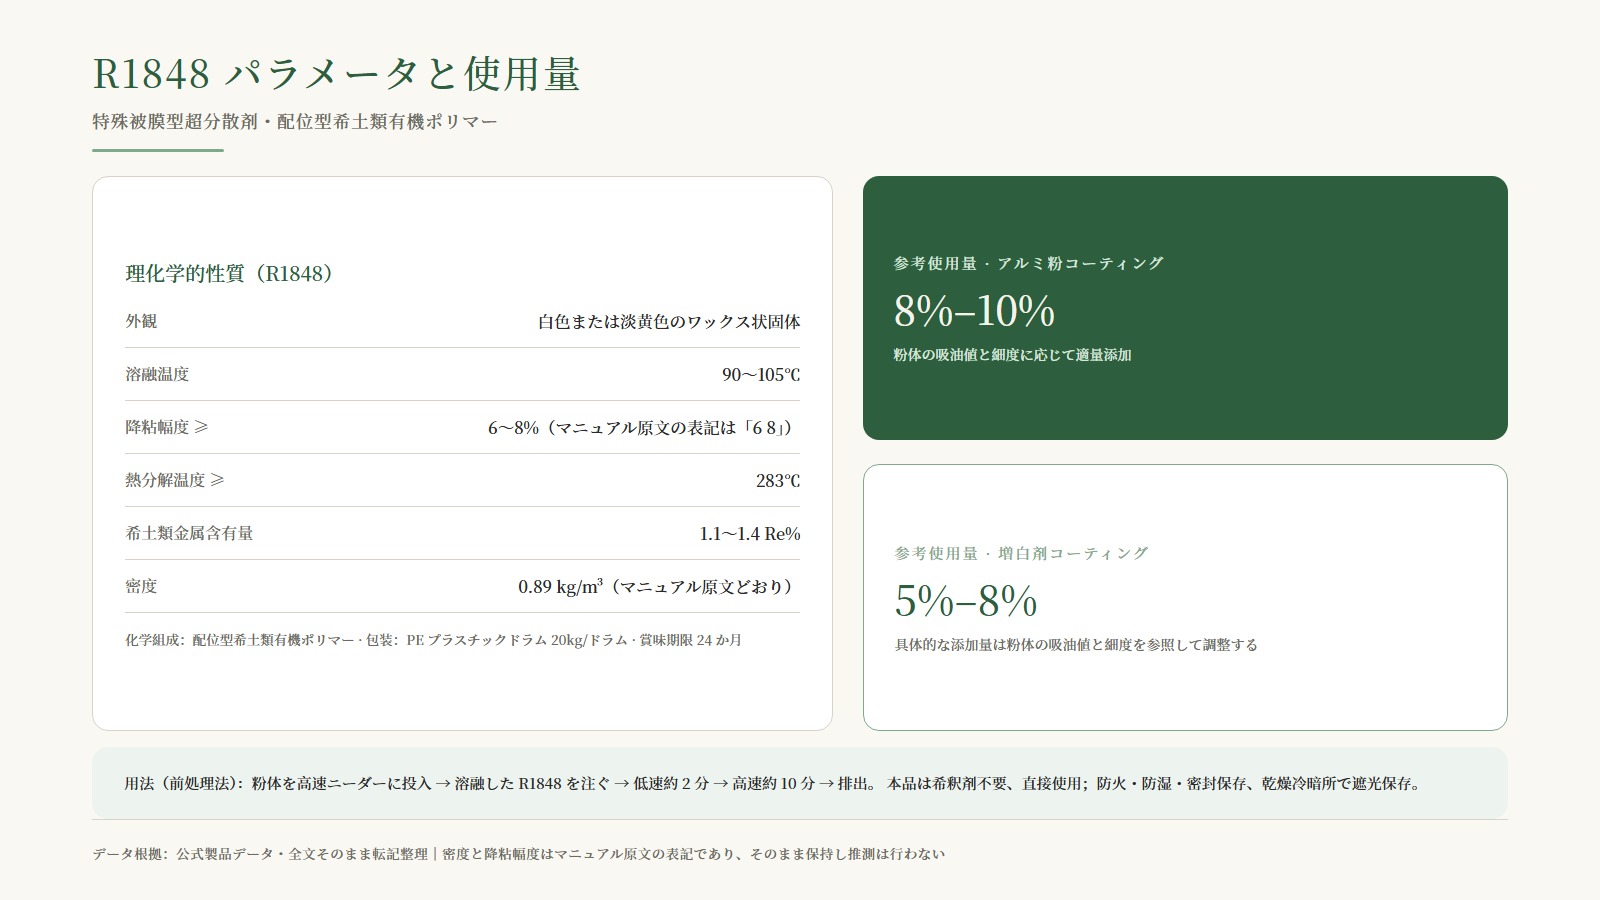The width and height of the screenshot is (1600, 900).
Task: Click the '希土類金属含有量' label
Action: click(189, 533)
